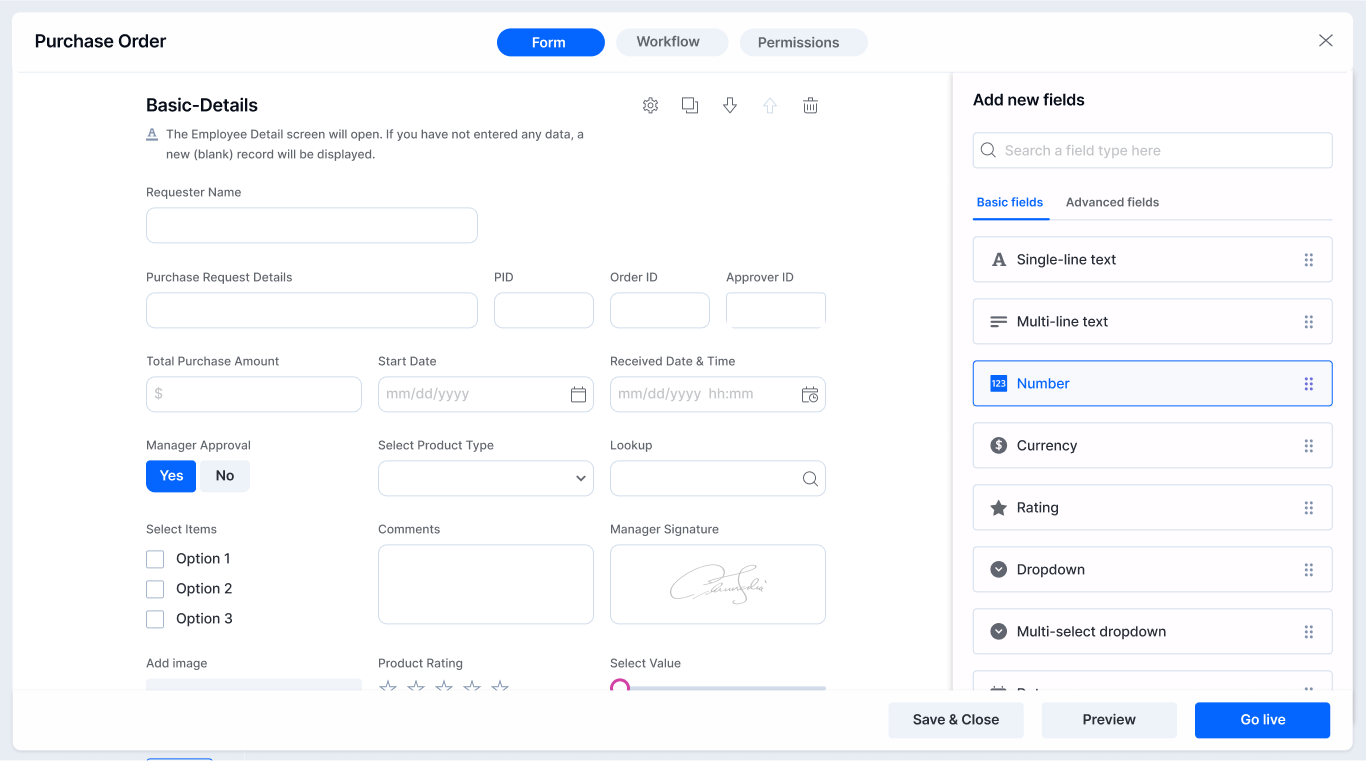Open the Permissions tab
The width and height of the screenshot is (1366, 761).
point(803,42)
